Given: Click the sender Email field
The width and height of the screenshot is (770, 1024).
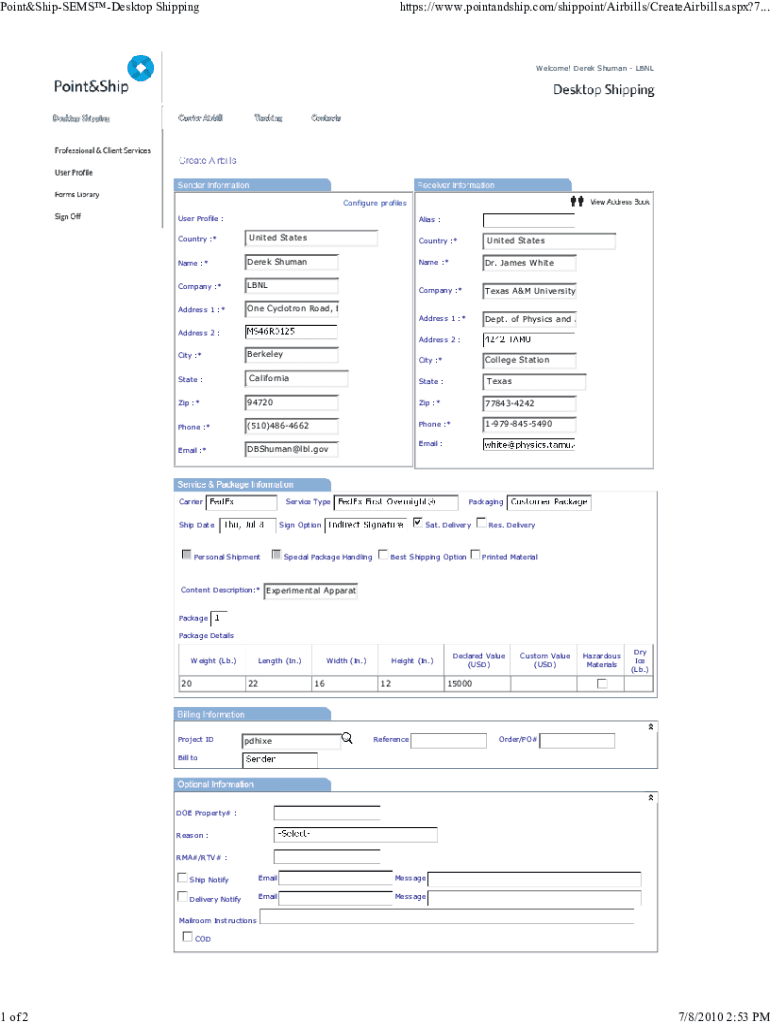Looking at the screenshot, I should [x=291, y=449].
